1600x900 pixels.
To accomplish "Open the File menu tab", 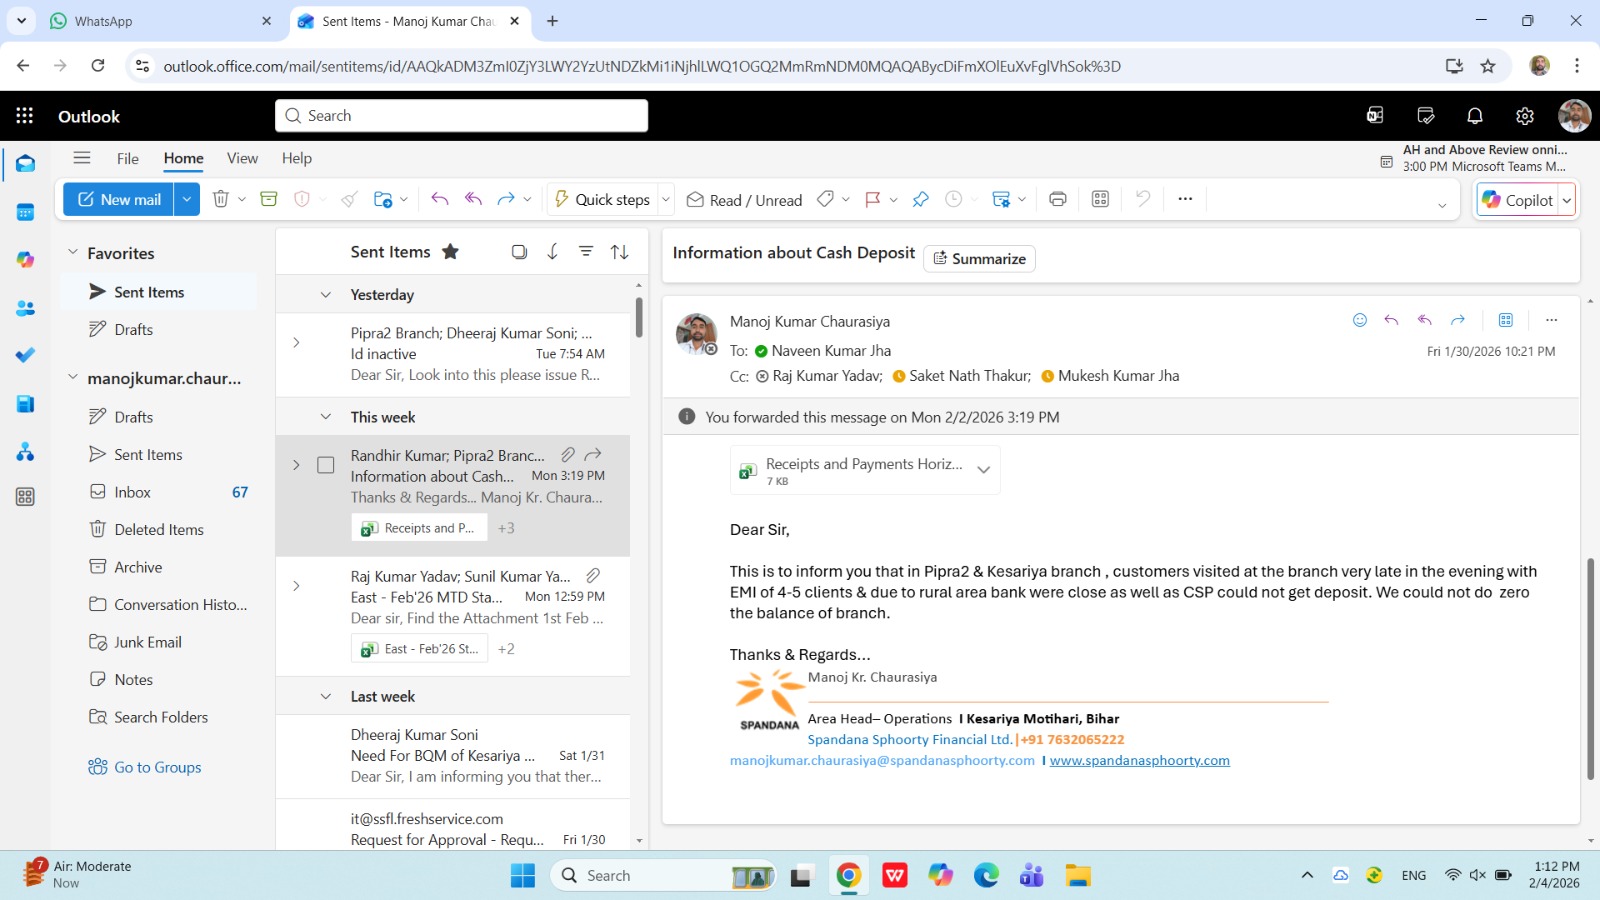I will pos(127,158).
